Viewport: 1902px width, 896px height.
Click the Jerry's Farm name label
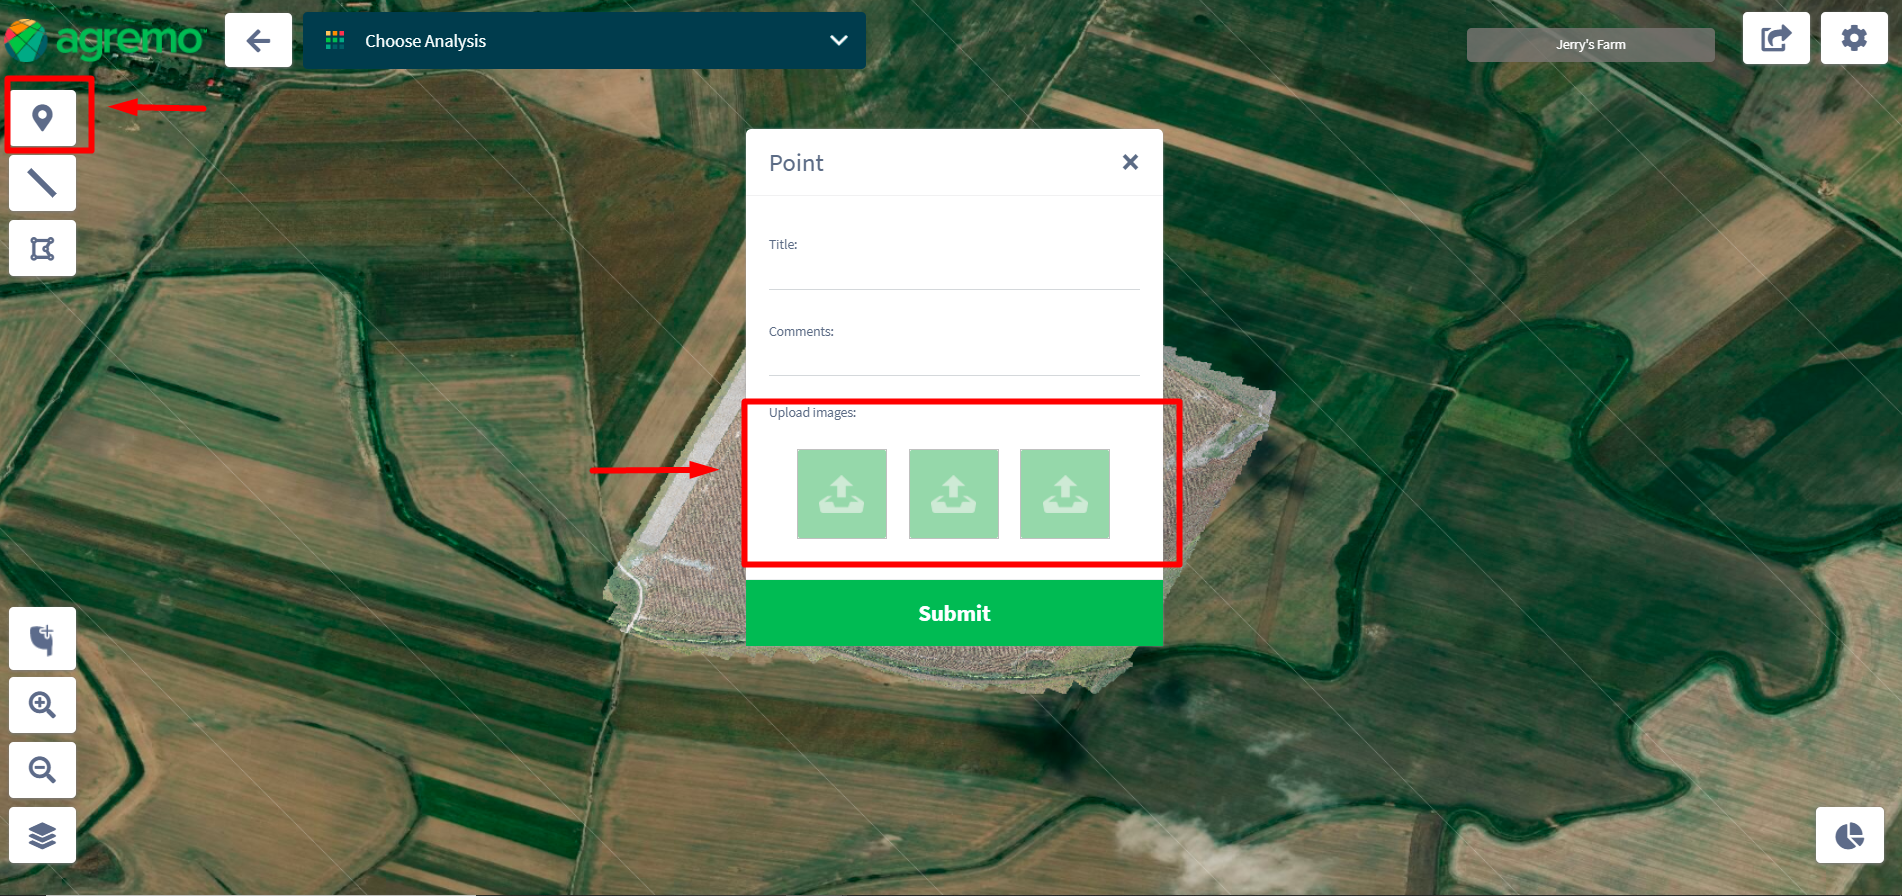pos(1590,45)
